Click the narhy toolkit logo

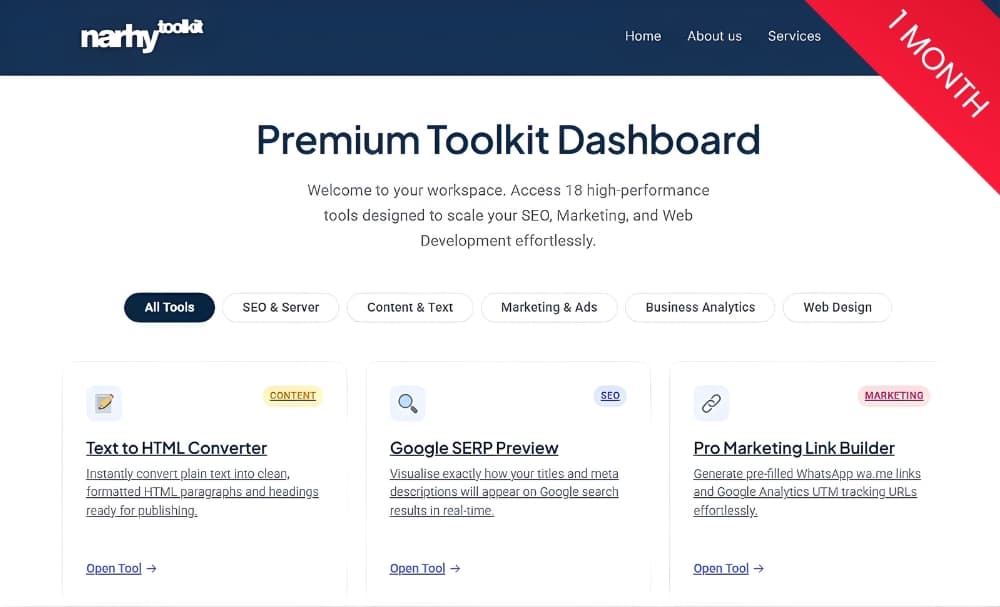coord(142,36)
